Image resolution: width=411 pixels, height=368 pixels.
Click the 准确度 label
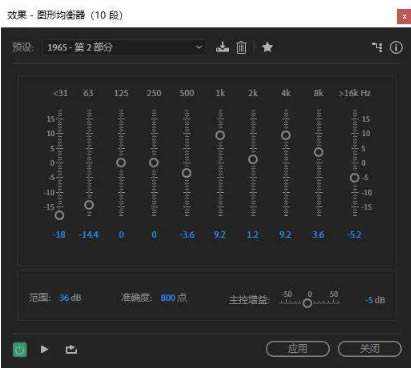click(x=136, y=297)
